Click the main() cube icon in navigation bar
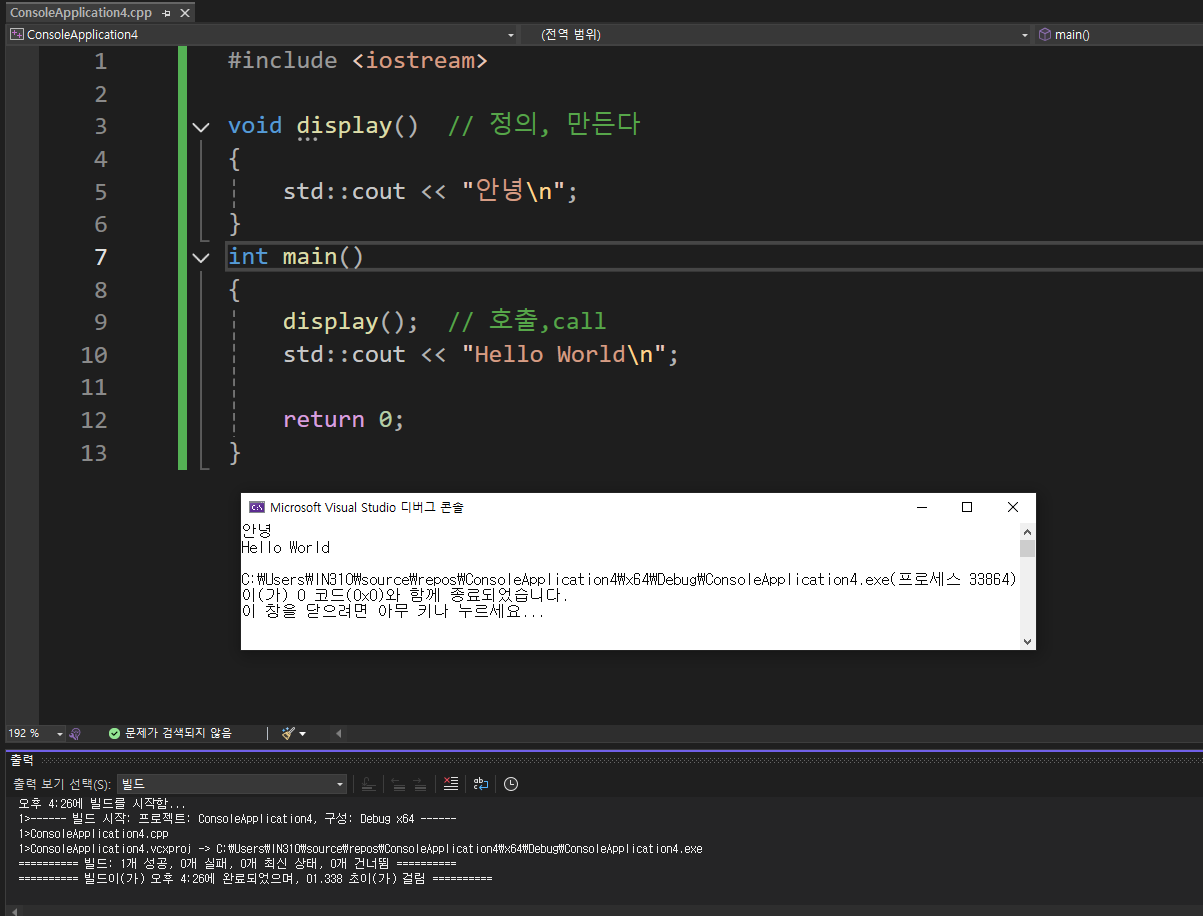The image size is (1203, 916). coord(1045,35)
